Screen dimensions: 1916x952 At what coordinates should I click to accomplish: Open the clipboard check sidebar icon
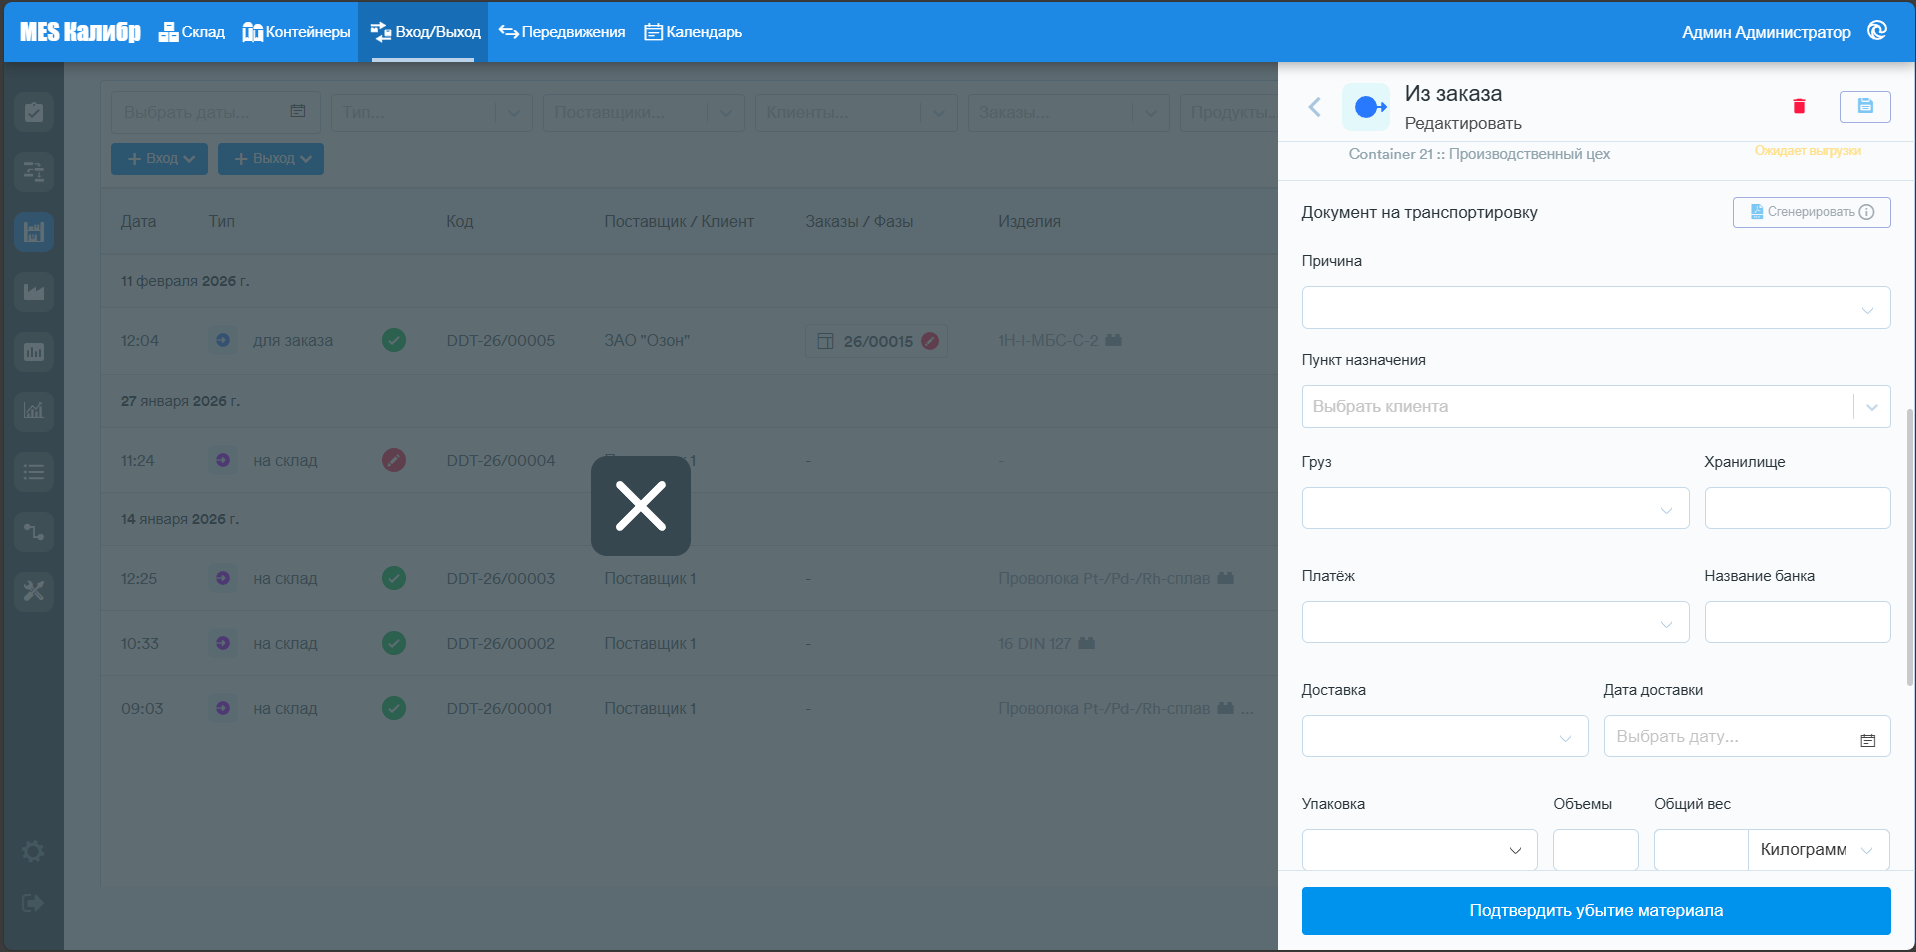tap(34, 112)
